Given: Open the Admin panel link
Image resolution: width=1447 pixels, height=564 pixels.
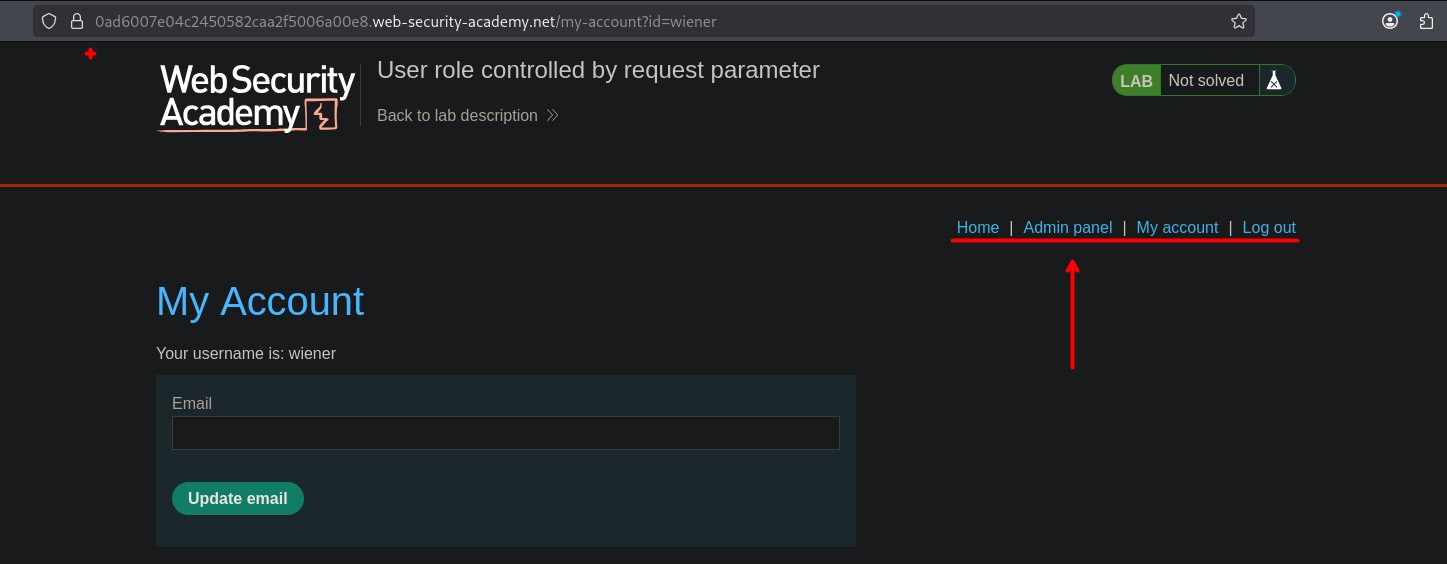Looking at the screenshot, I should [1067, 228].
